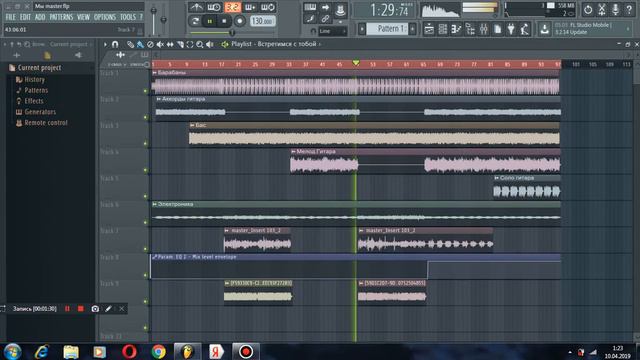This screenshot has height=360, width=640.
Task: Open the FILE menu
Action: [10, 17]
